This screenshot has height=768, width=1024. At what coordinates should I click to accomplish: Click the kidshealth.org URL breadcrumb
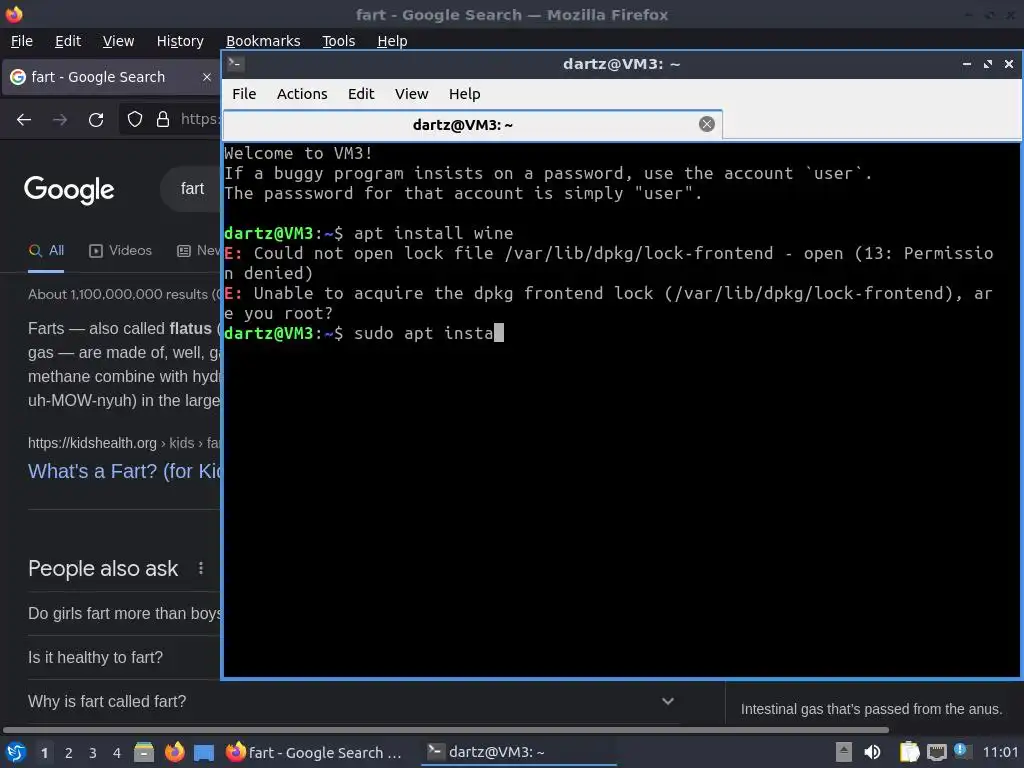(x=124, y=443)
